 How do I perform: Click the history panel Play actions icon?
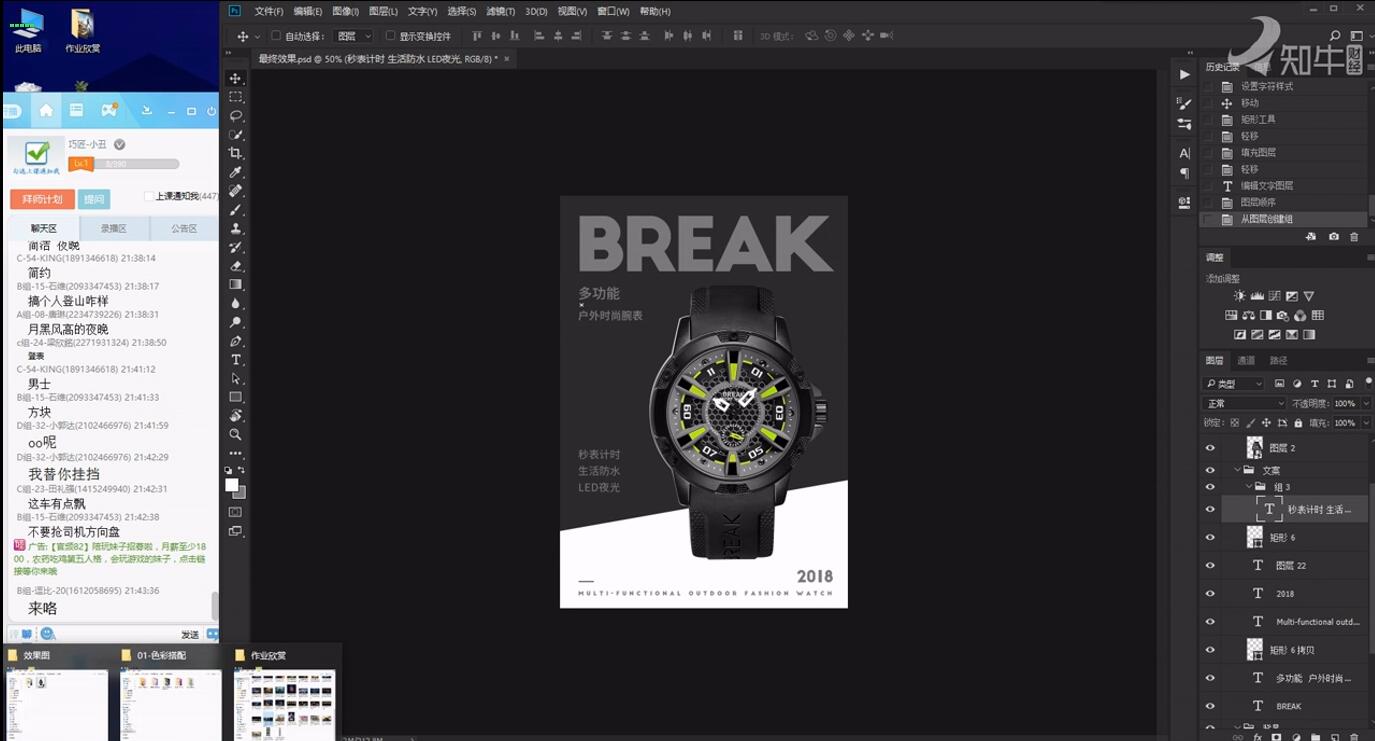point(1185,74)
